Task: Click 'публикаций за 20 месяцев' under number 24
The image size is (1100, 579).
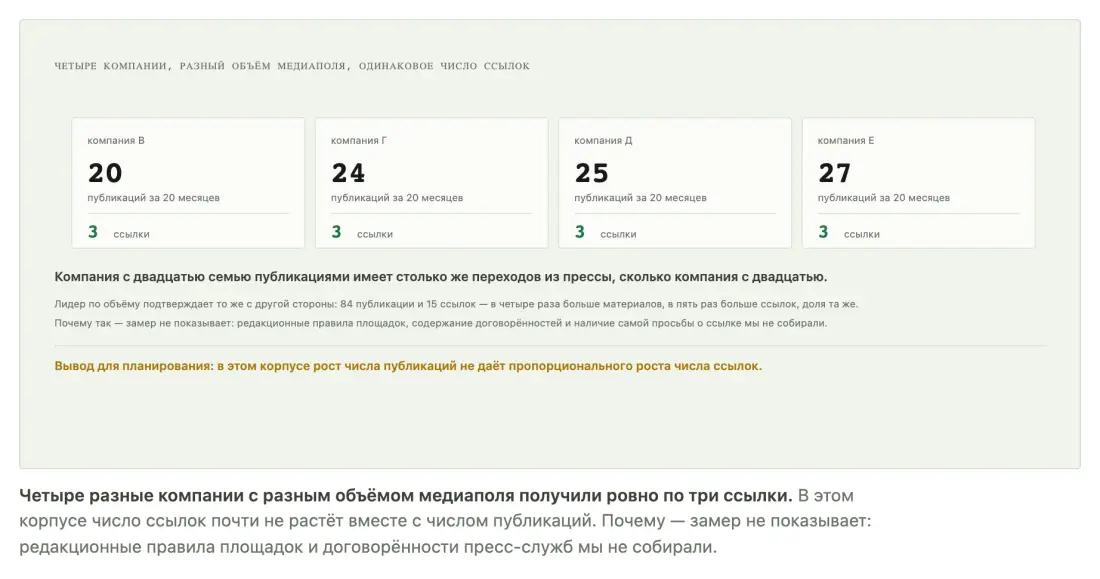Action: [x=397, y=198]
